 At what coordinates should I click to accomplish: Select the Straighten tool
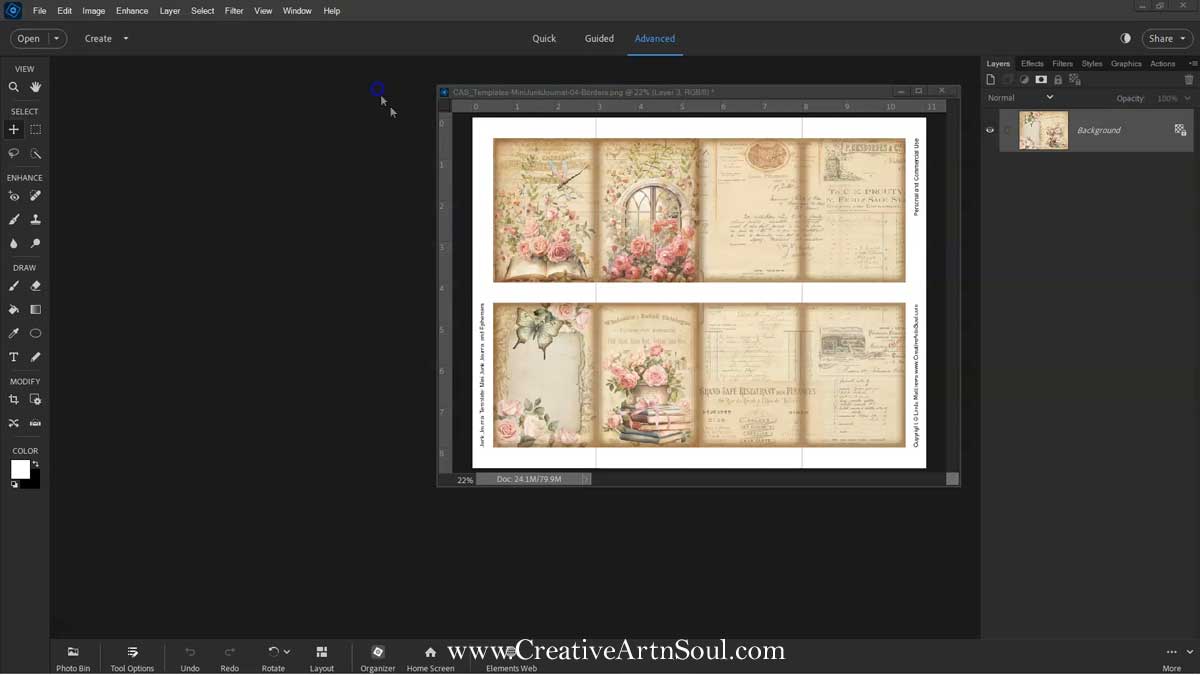pyautogui.click(x=36, y=423)
